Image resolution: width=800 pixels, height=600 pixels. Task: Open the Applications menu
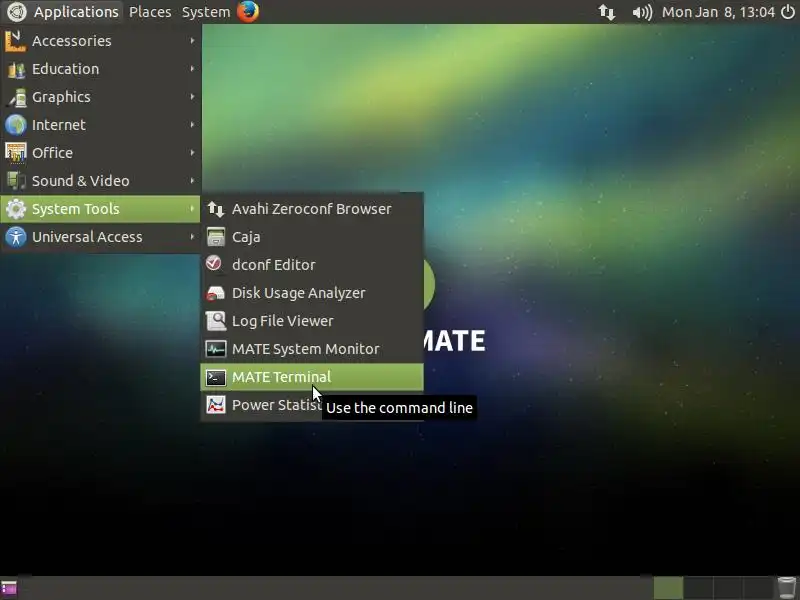click(x=76, y=12)
